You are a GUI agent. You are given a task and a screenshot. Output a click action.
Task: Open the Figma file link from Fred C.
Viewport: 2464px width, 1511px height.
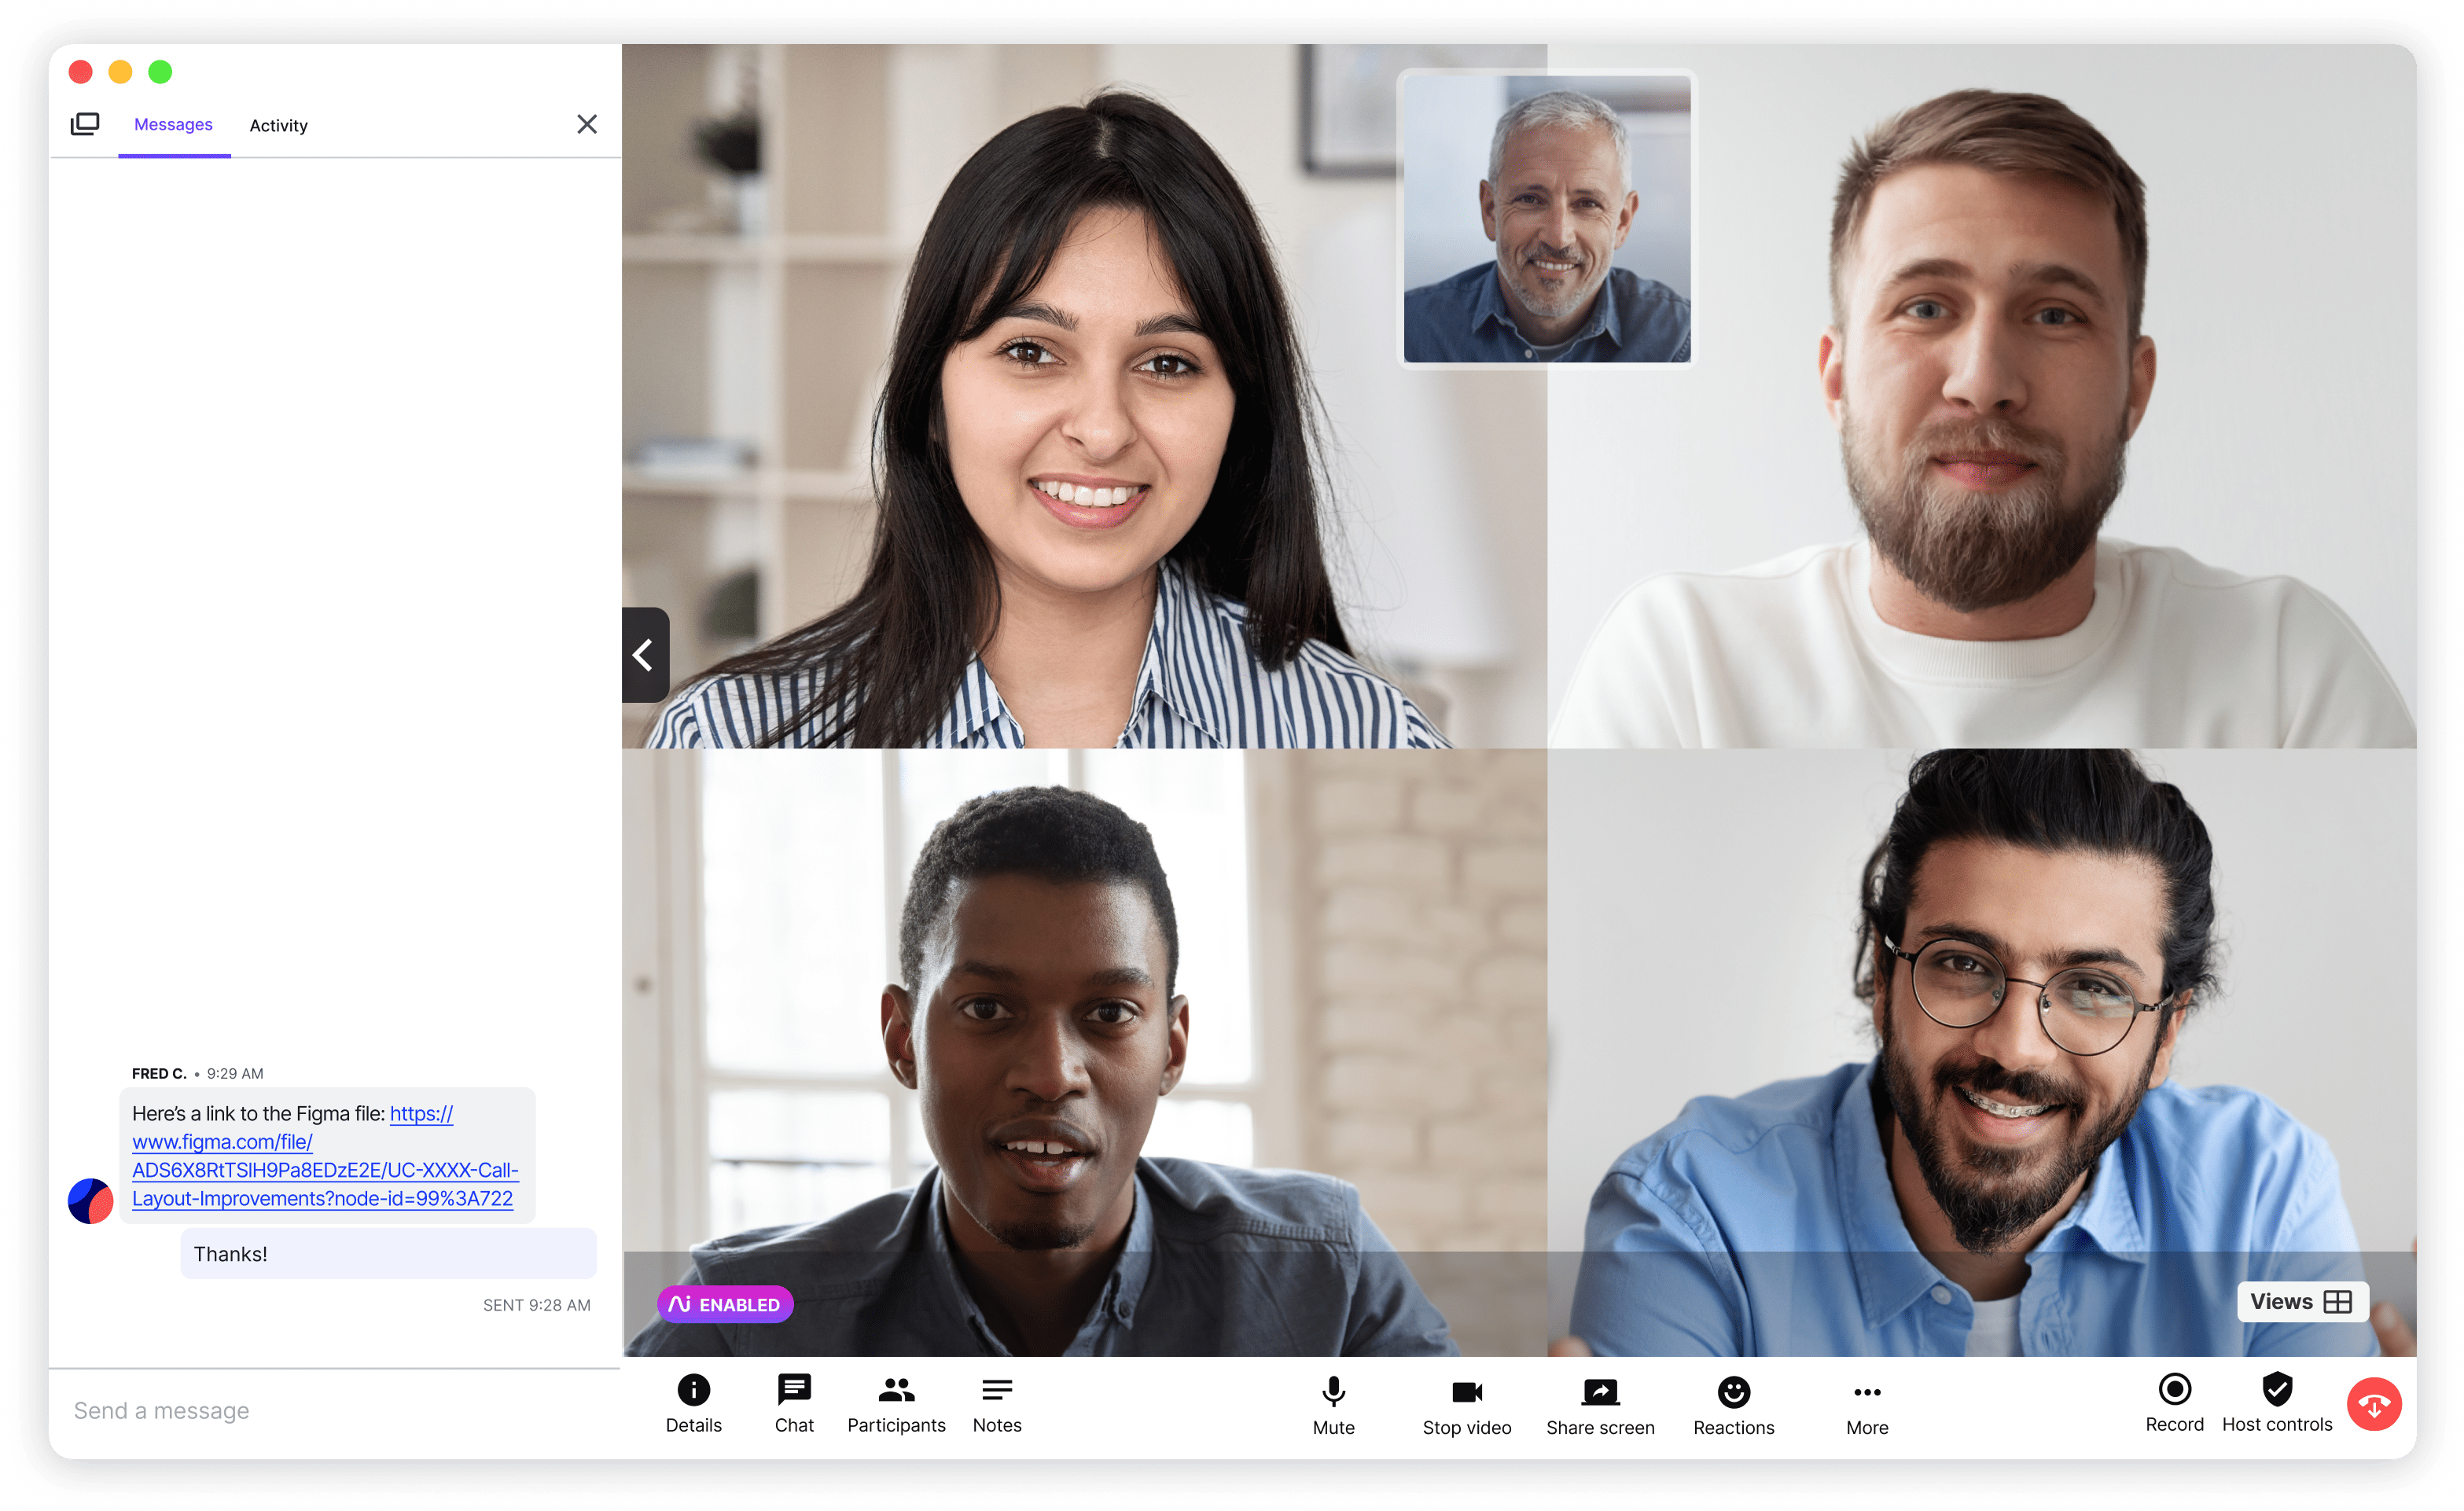[x=325, y=1155]
